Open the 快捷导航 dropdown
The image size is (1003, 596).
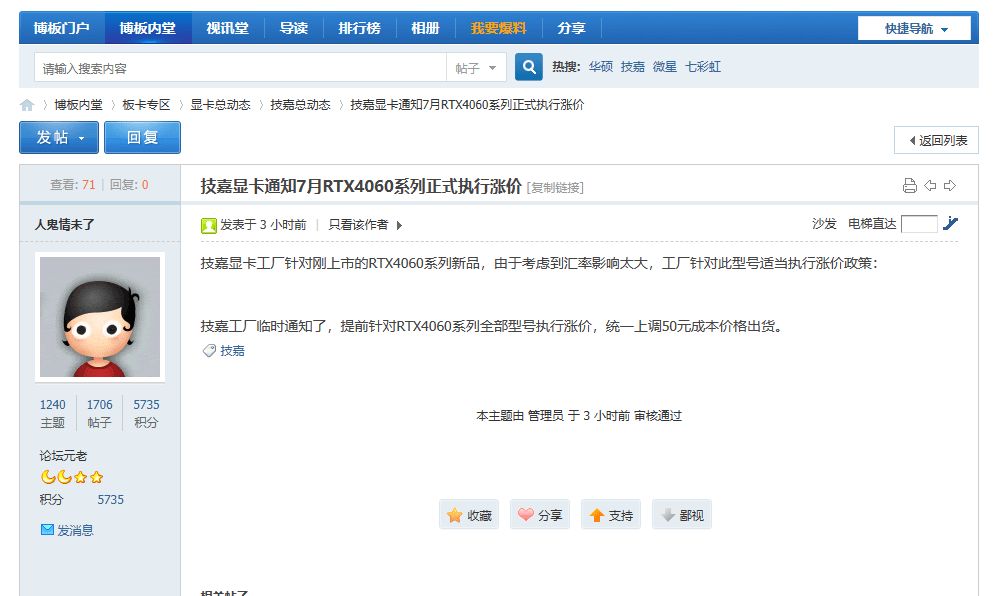pos(914,28)
